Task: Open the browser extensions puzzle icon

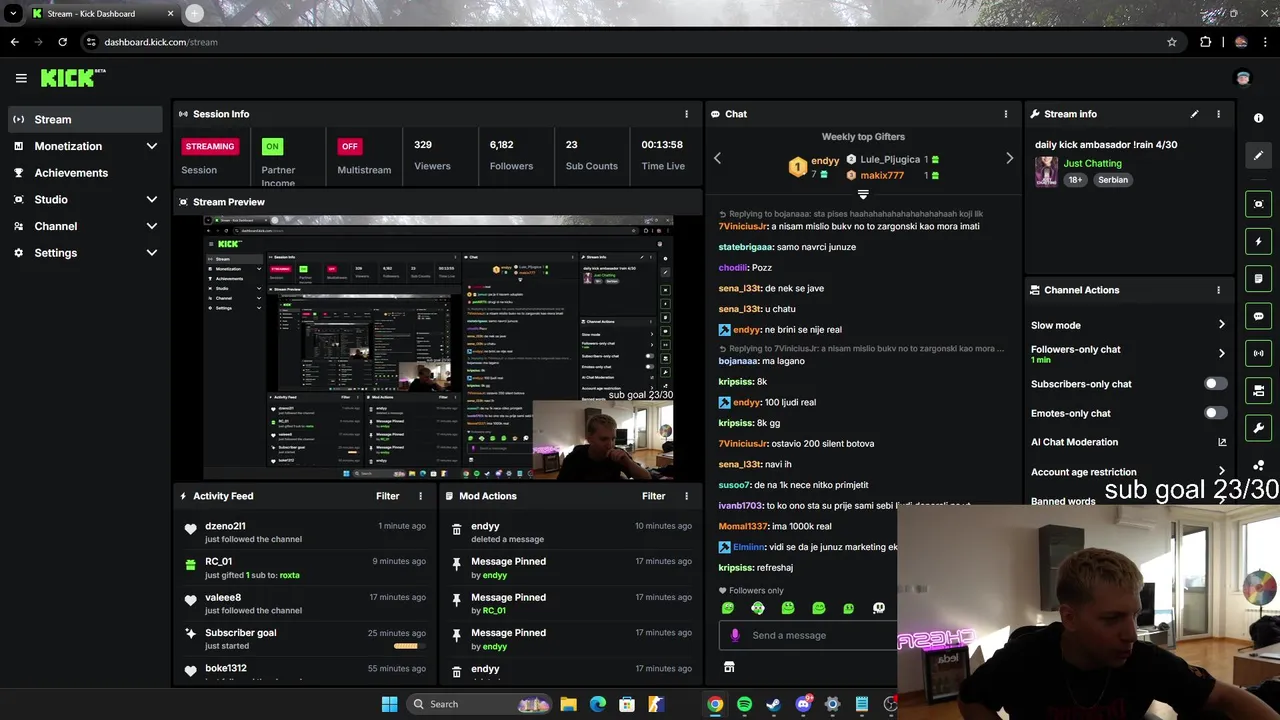Action: [x=1205, y=42]
